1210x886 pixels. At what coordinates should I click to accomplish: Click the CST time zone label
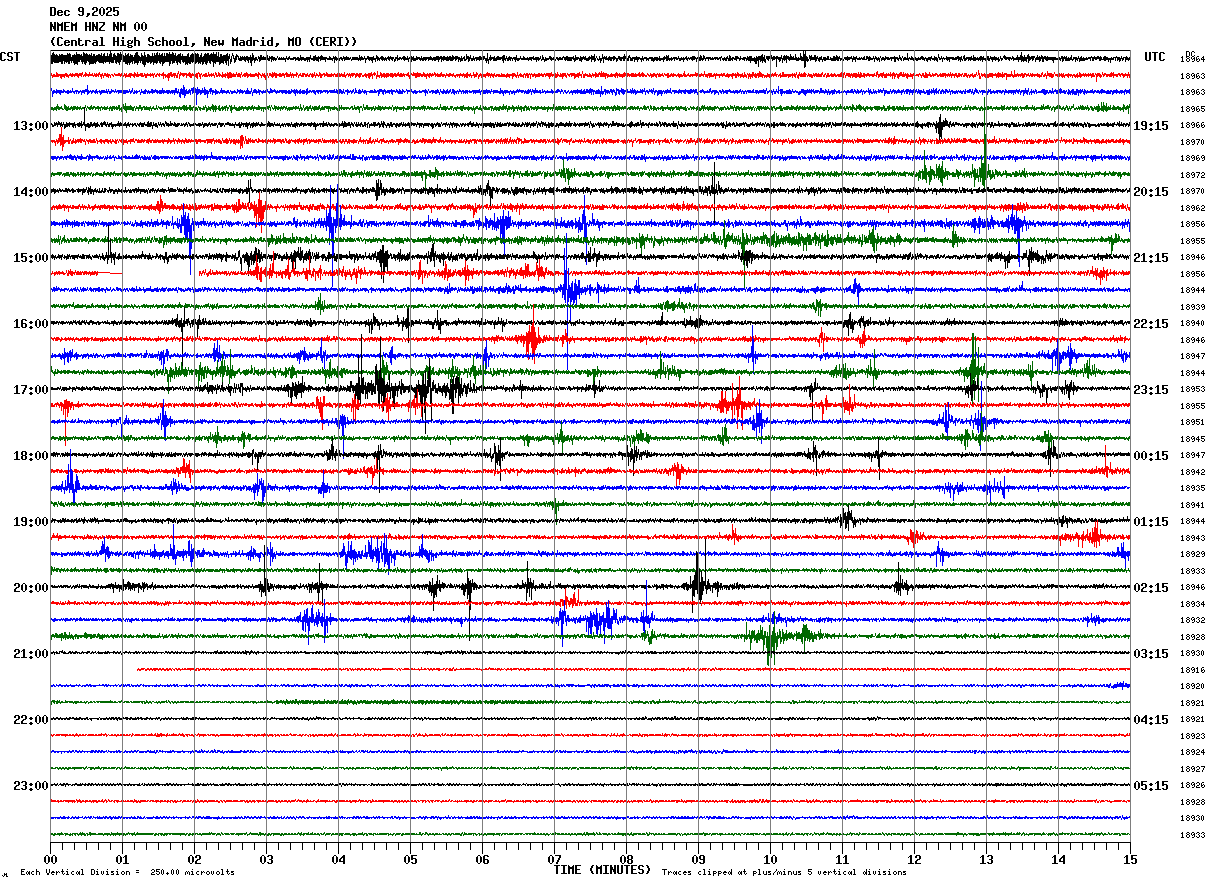[10, 57]
